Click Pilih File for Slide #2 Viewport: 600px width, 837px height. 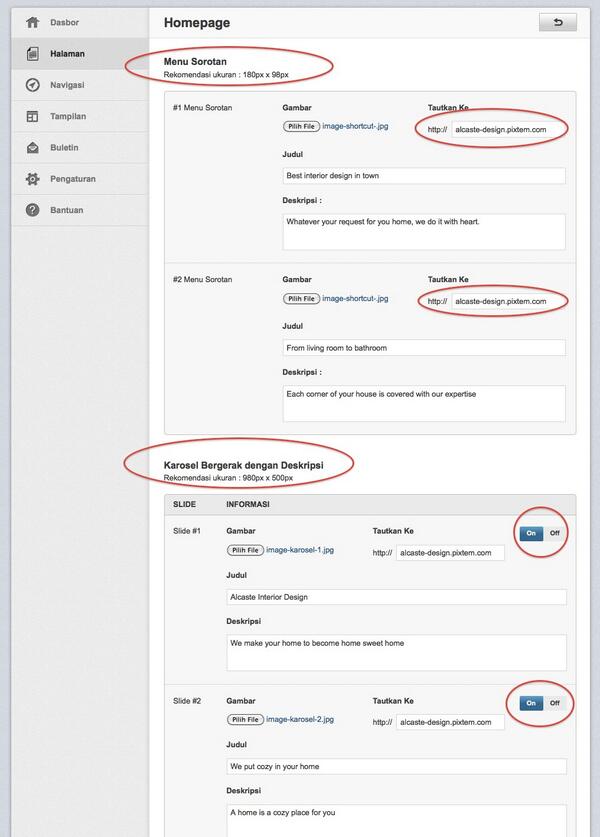pyautogui.click(x=246, y=720)
